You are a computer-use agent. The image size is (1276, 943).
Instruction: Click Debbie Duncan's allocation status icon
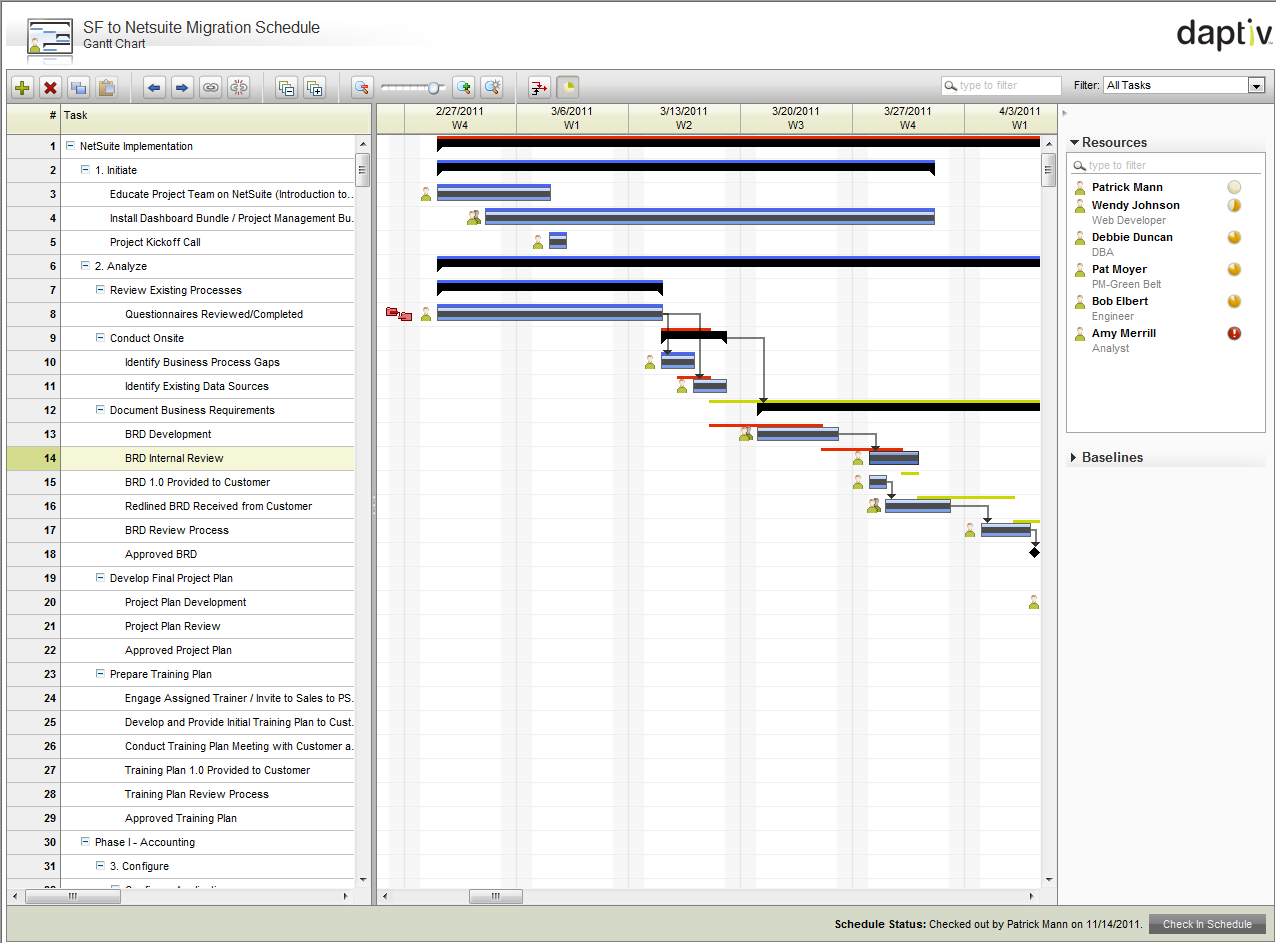[1234, 237]
